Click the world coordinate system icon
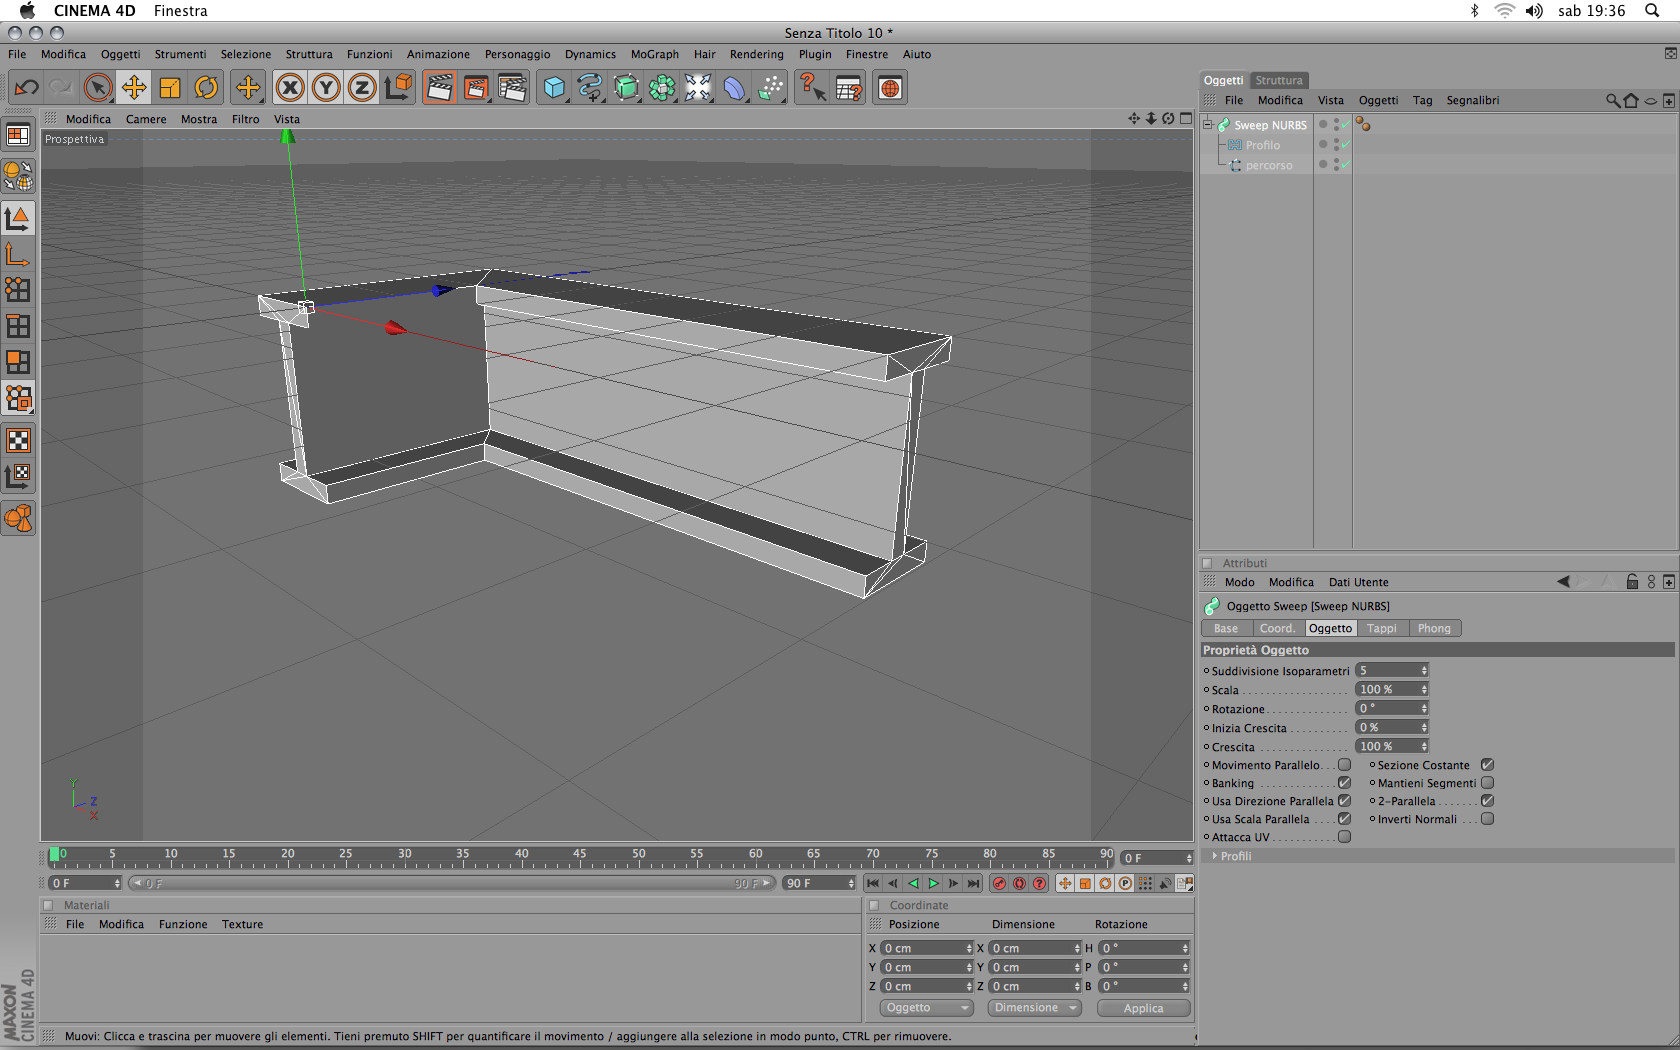The height and width of the screenshot is (1050, 1680). pos(398,88)
